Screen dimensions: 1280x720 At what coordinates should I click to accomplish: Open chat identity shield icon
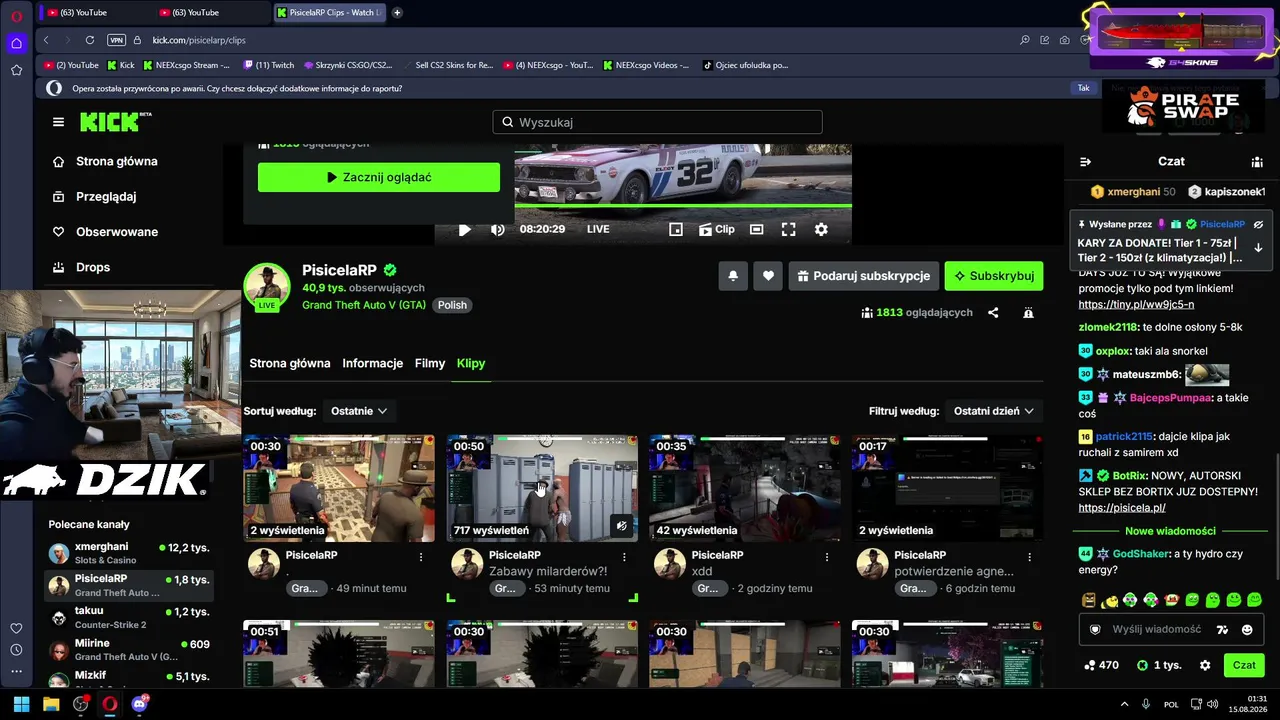pos(1095,630)
